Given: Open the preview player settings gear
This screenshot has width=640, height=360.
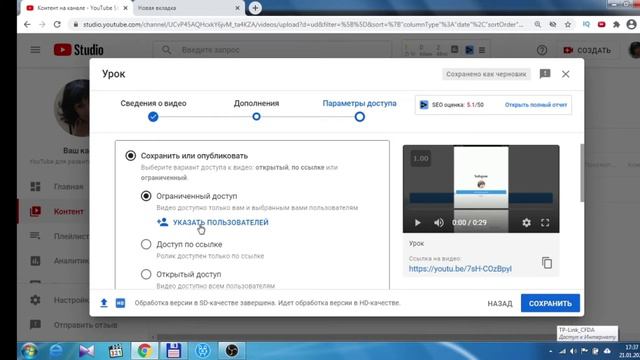Looking at the screenshot, I should point(527,223).
